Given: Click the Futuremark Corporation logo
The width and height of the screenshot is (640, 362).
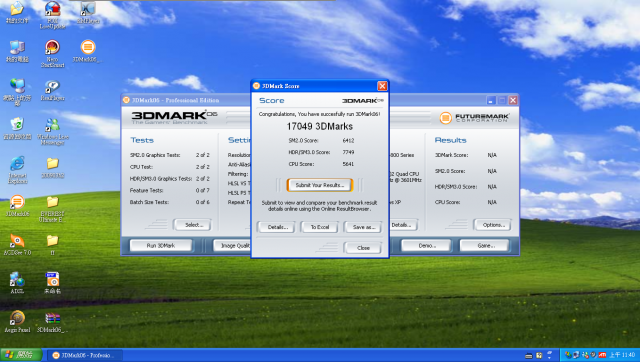Looking at the screenshot, I should [474, 118].
